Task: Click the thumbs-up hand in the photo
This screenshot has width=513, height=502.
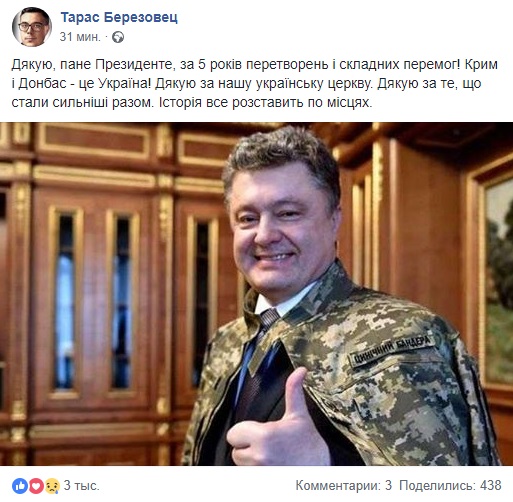Action: (x=278, y=423)
